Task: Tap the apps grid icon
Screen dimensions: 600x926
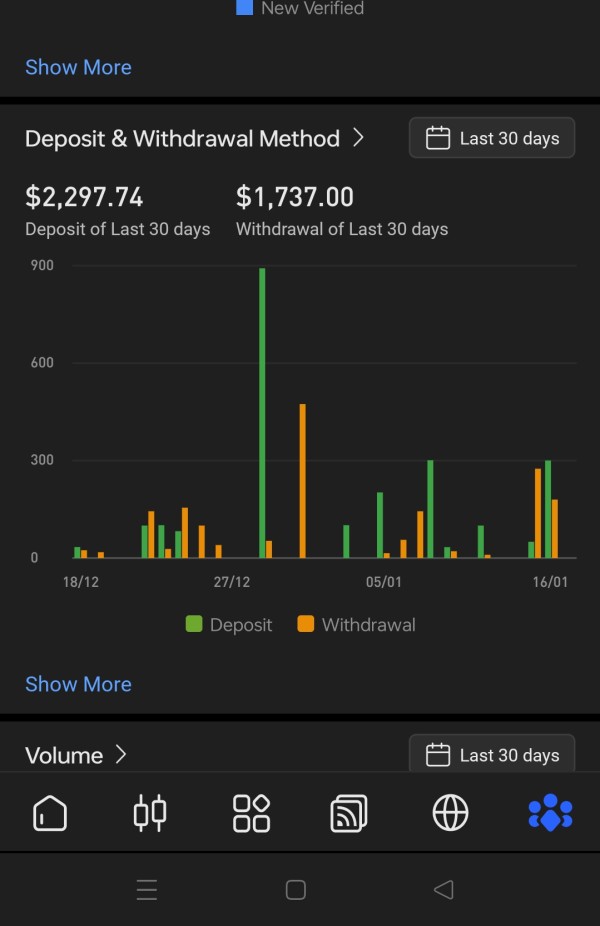Action: pyautogui.click(x=251, y=813)
